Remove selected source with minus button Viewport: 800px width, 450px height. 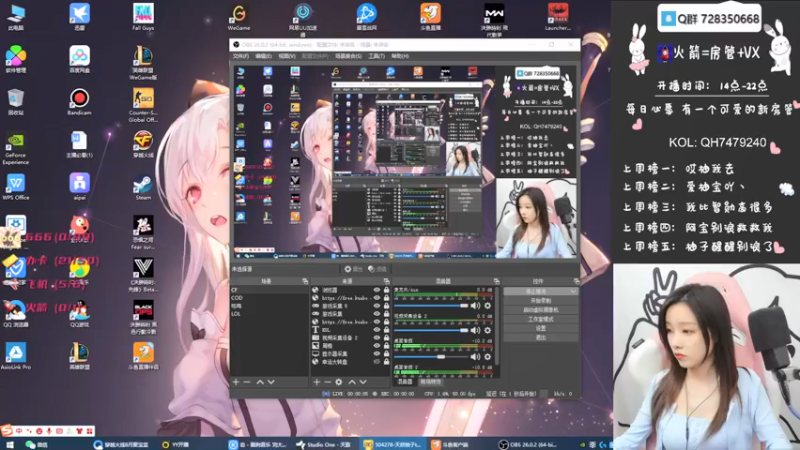[327, 382]
